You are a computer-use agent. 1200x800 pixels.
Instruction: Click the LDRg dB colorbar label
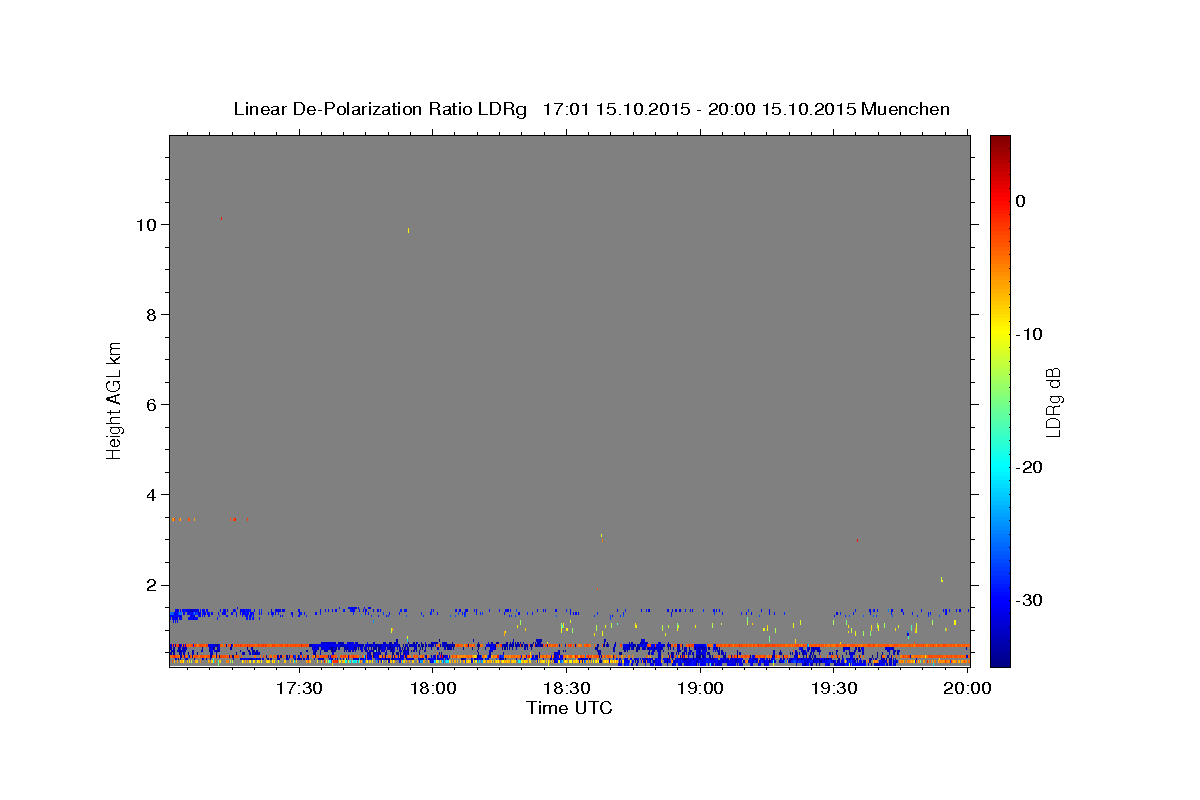coord(1053,401)
